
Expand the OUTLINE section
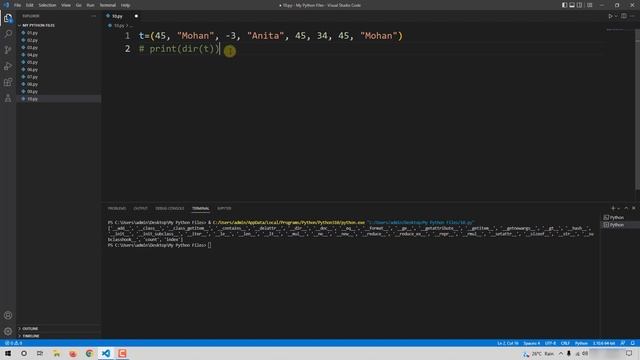pos(30,329)
